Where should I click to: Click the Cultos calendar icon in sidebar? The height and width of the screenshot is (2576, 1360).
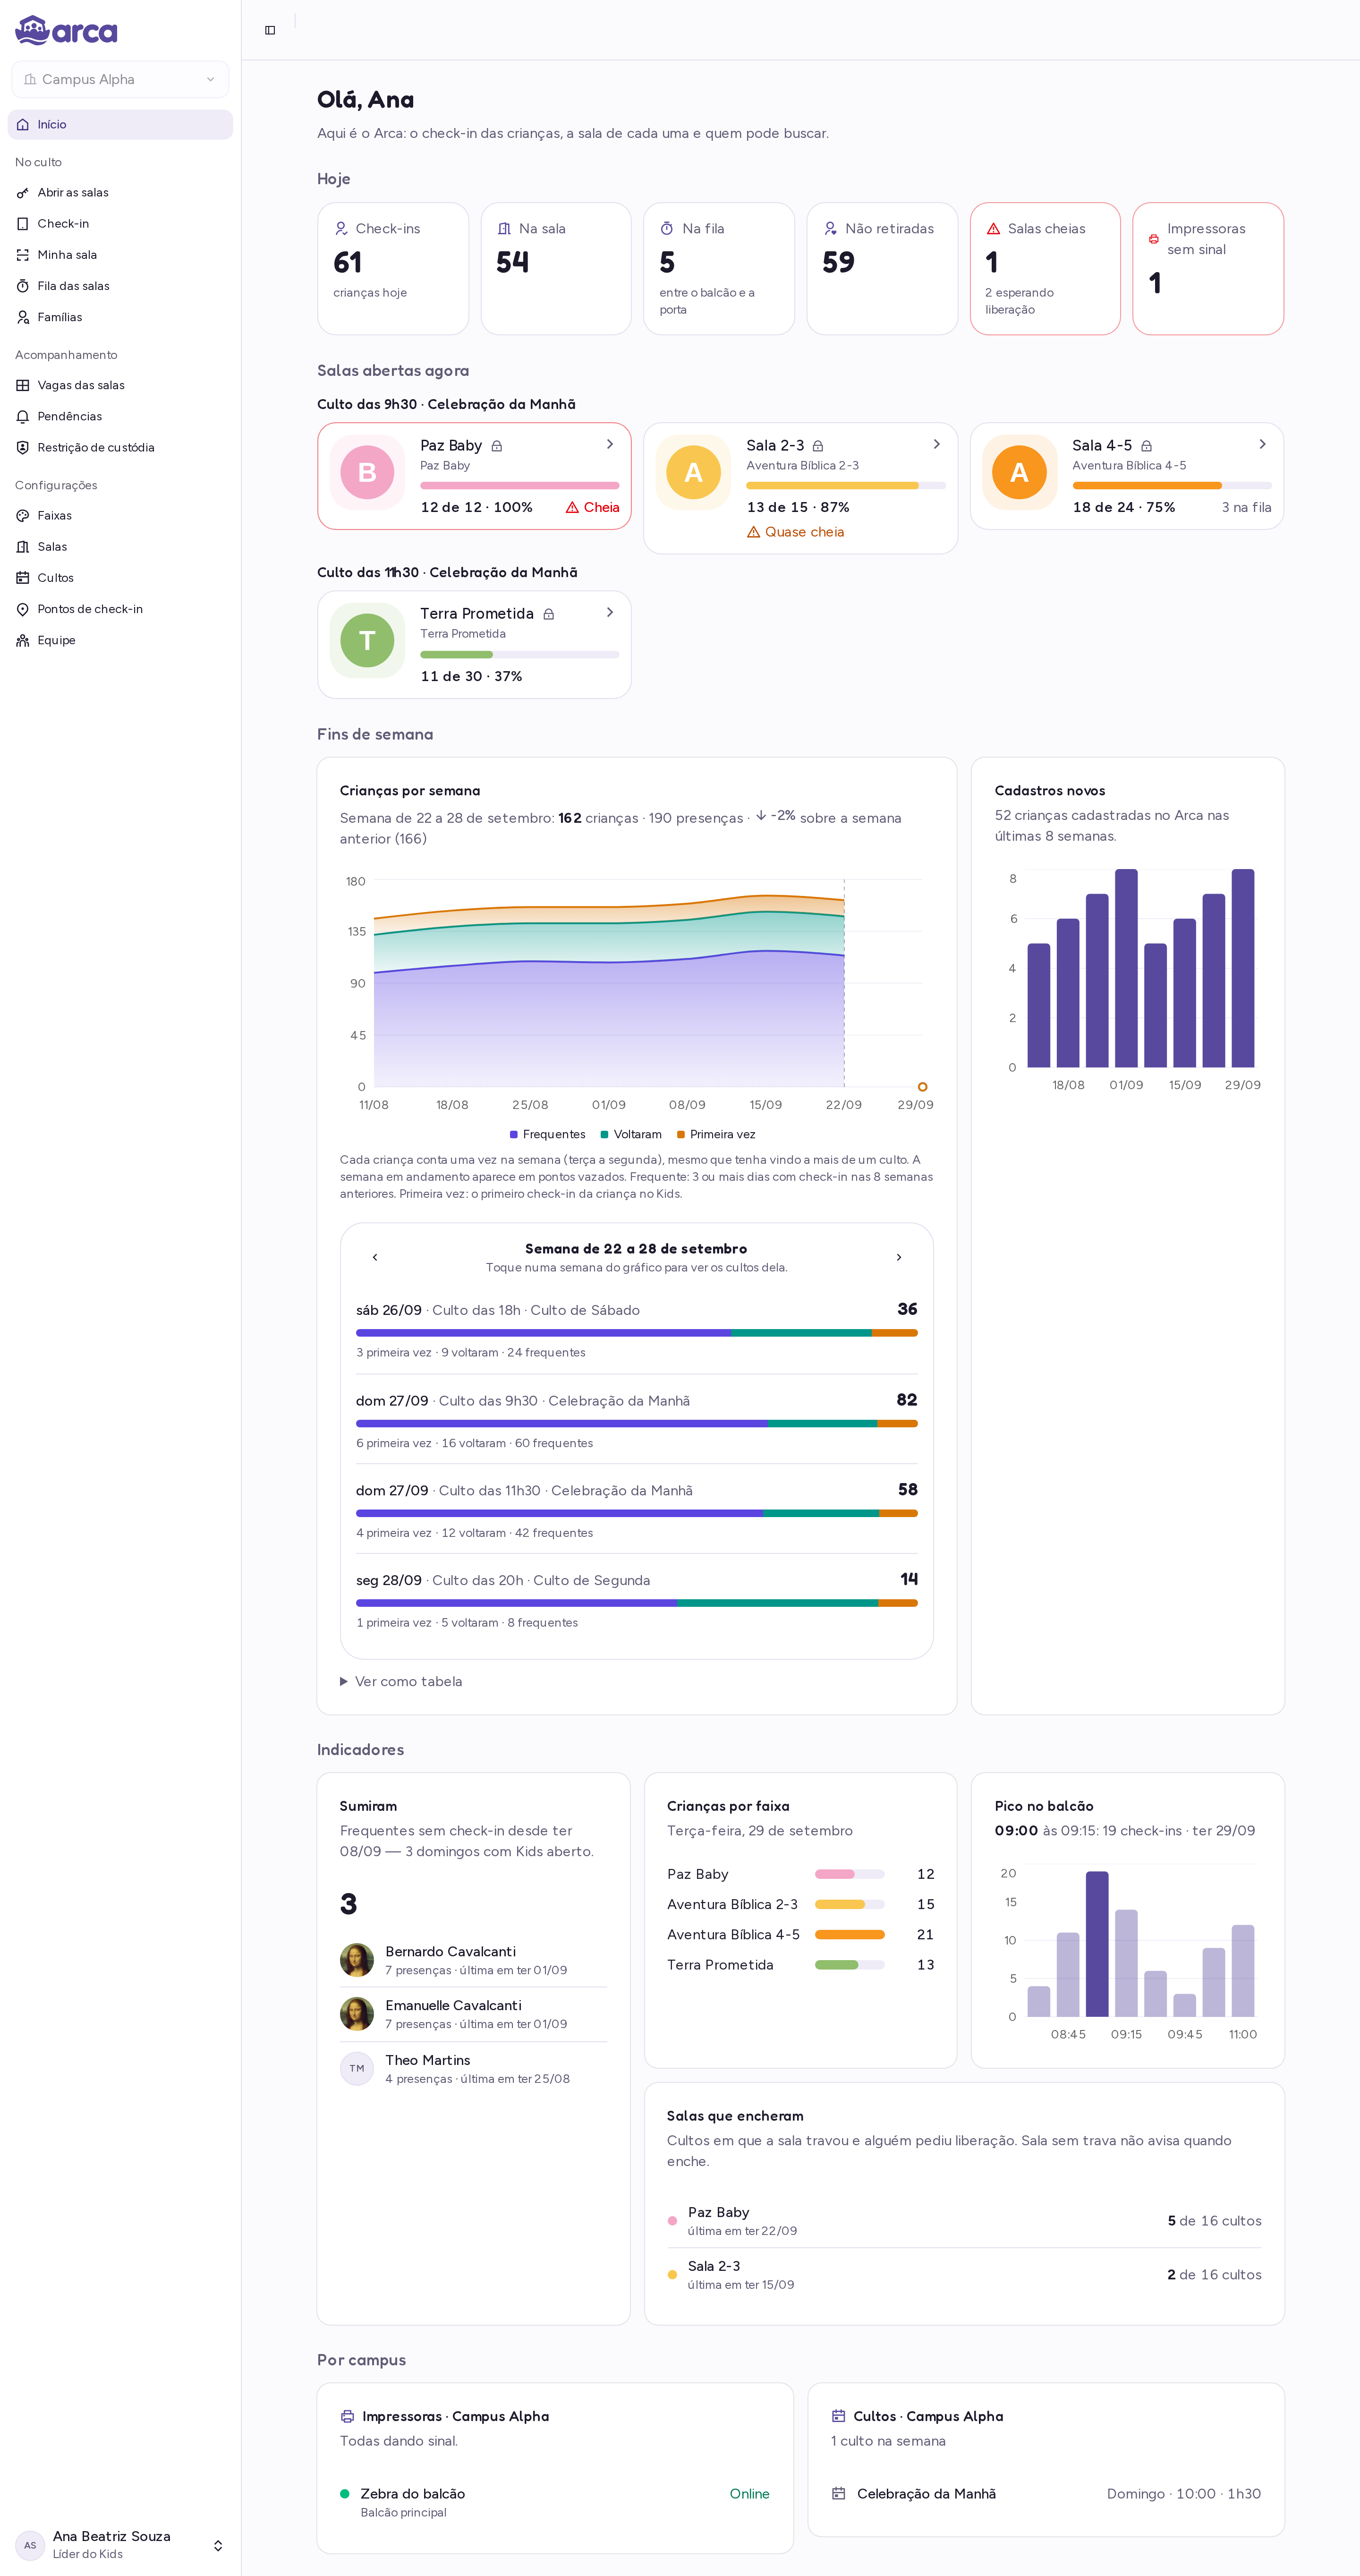[22, 578]
